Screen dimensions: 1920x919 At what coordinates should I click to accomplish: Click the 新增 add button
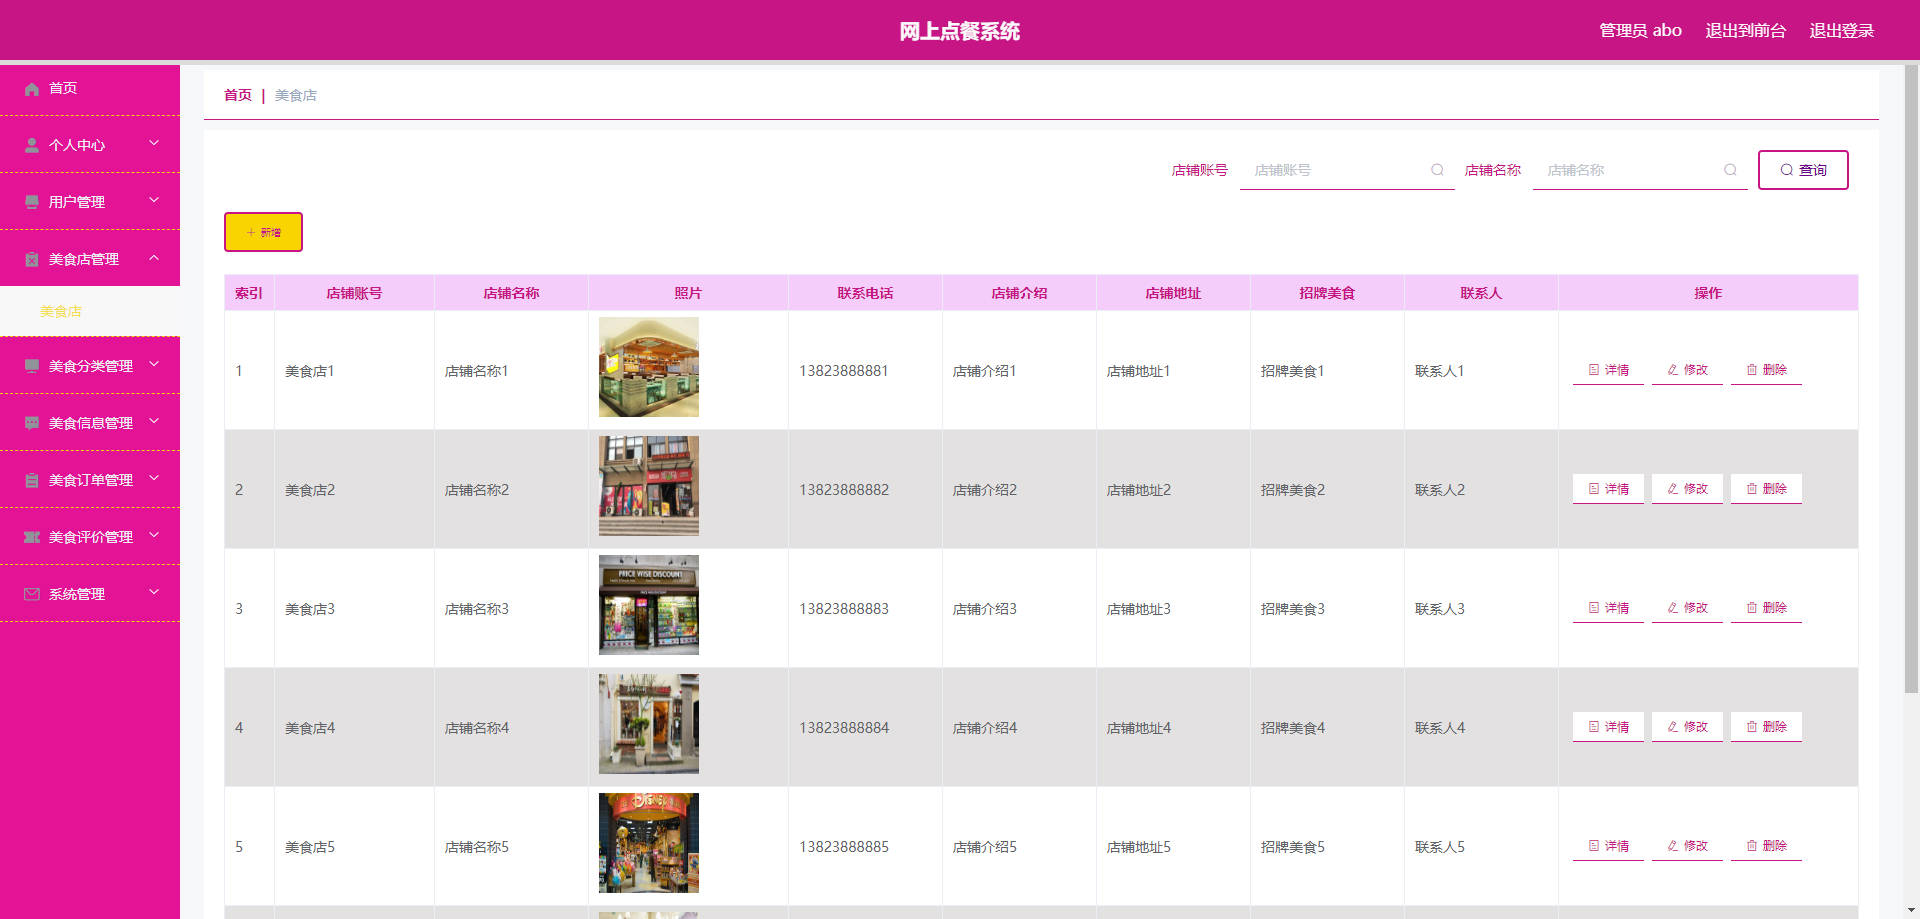click(263, 232)
